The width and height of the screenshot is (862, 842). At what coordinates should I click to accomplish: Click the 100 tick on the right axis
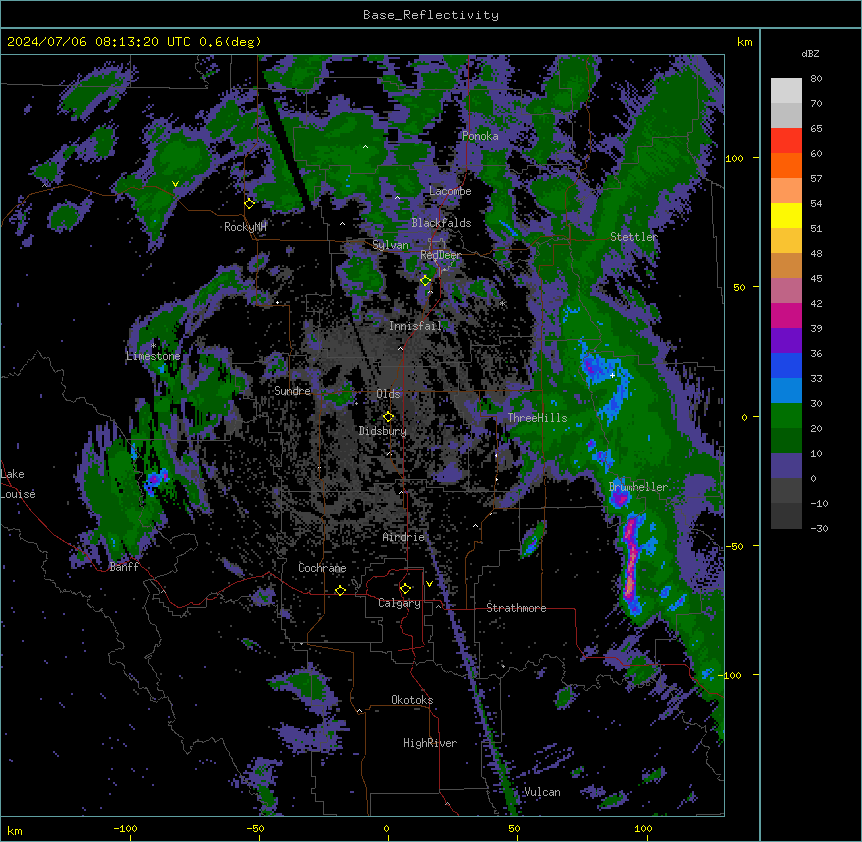coord(734,158)
